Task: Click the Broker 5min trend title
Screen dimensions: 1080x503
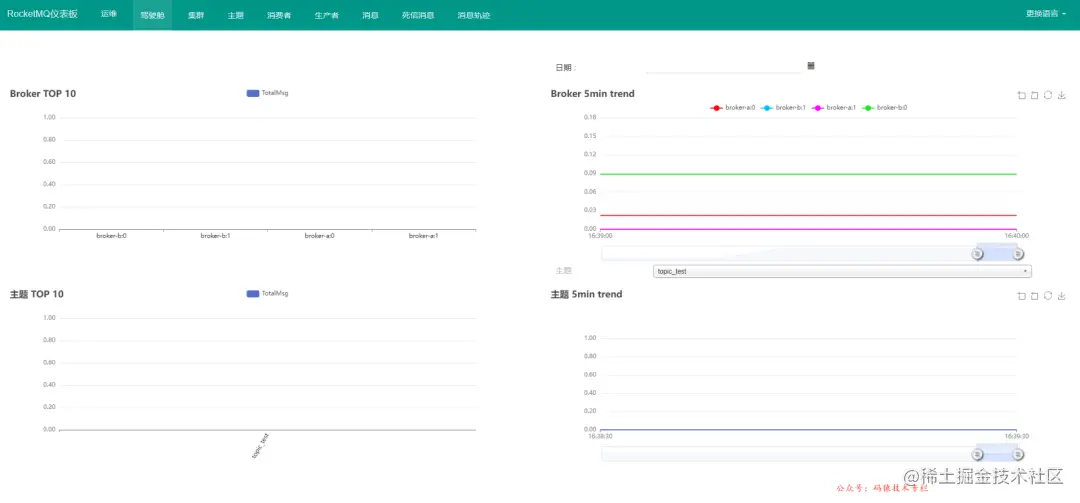Action: (592, 94)
